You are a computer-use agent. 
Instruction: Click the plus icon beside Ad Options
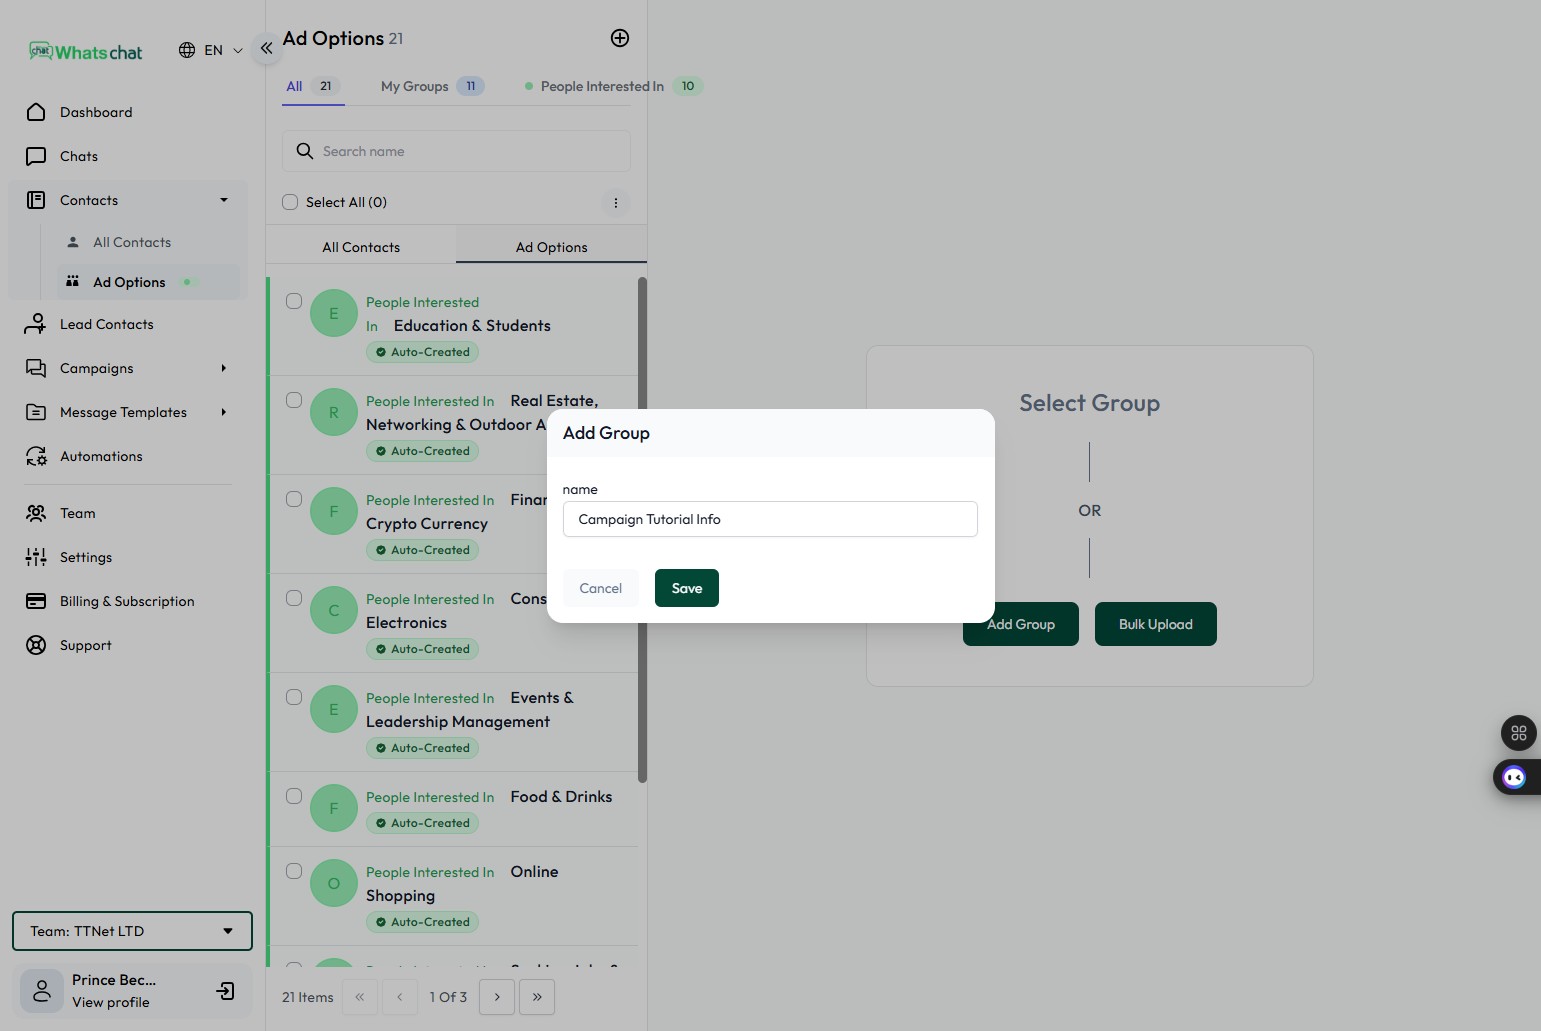pos(620,38)
